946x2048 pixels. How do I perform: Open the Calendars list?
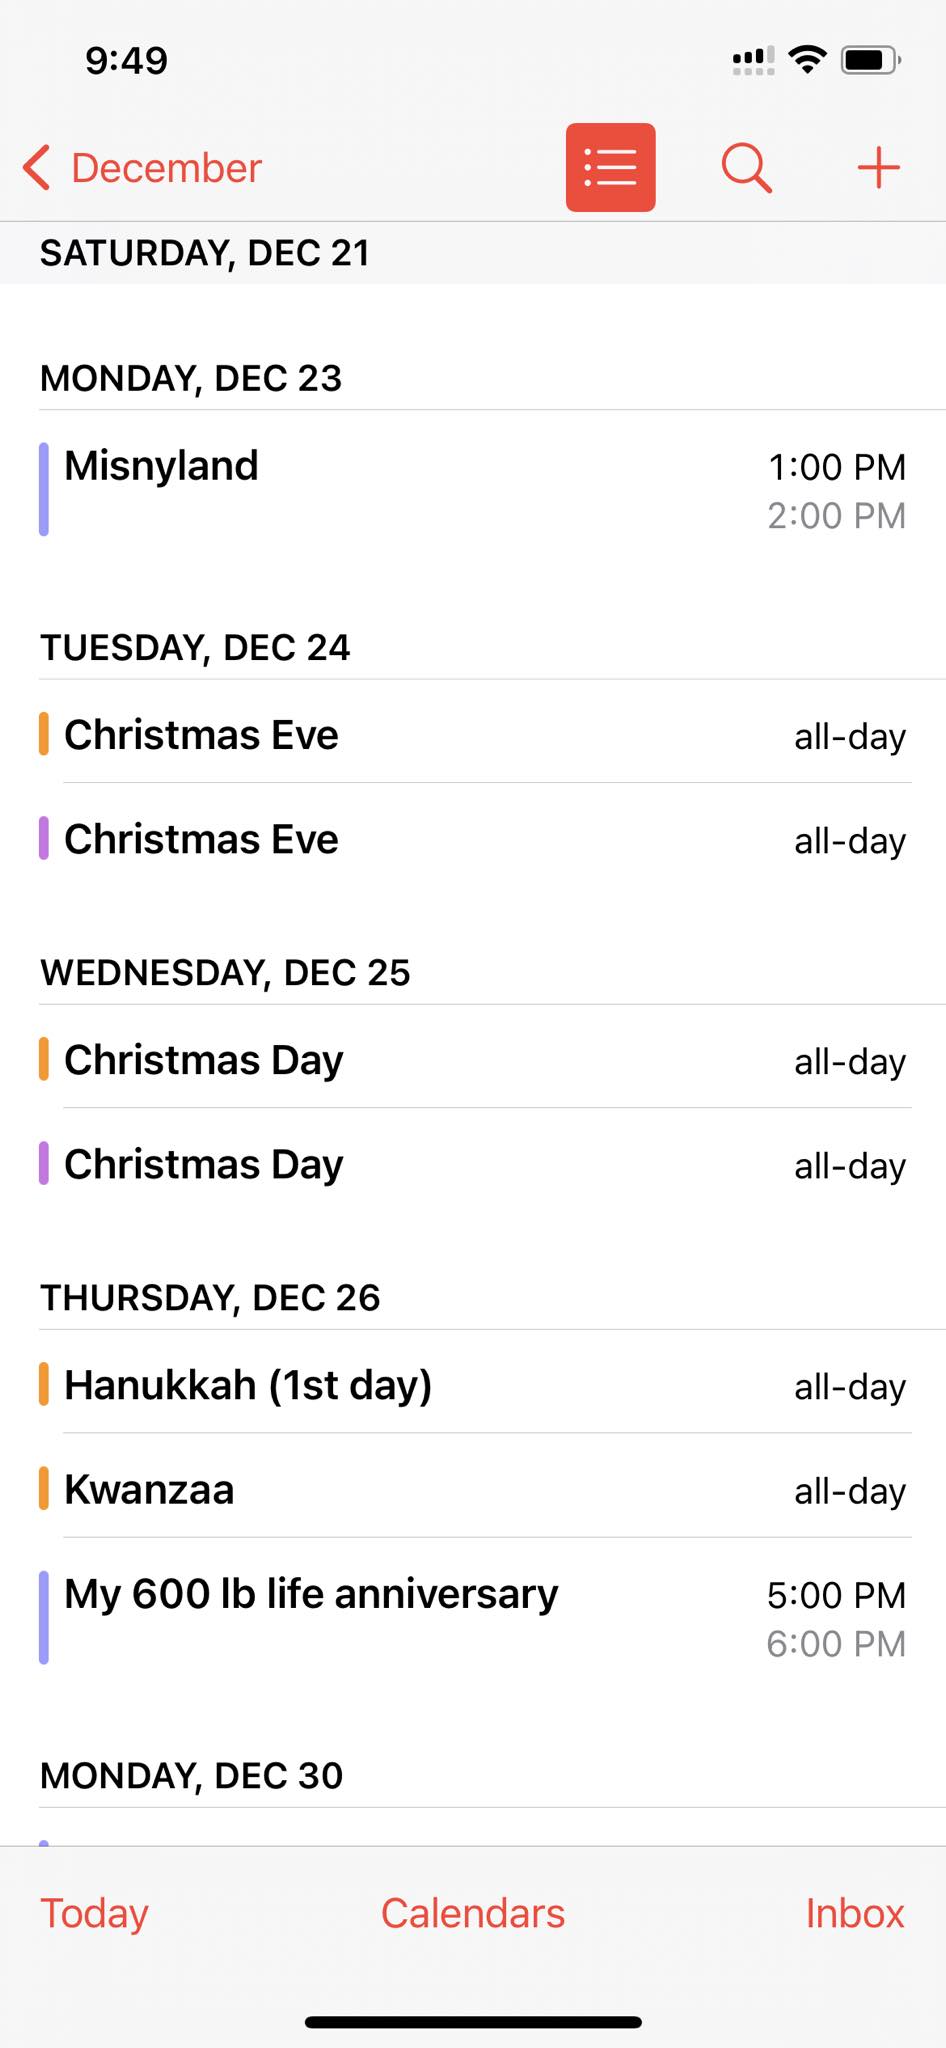click(x=473, y=1913)
